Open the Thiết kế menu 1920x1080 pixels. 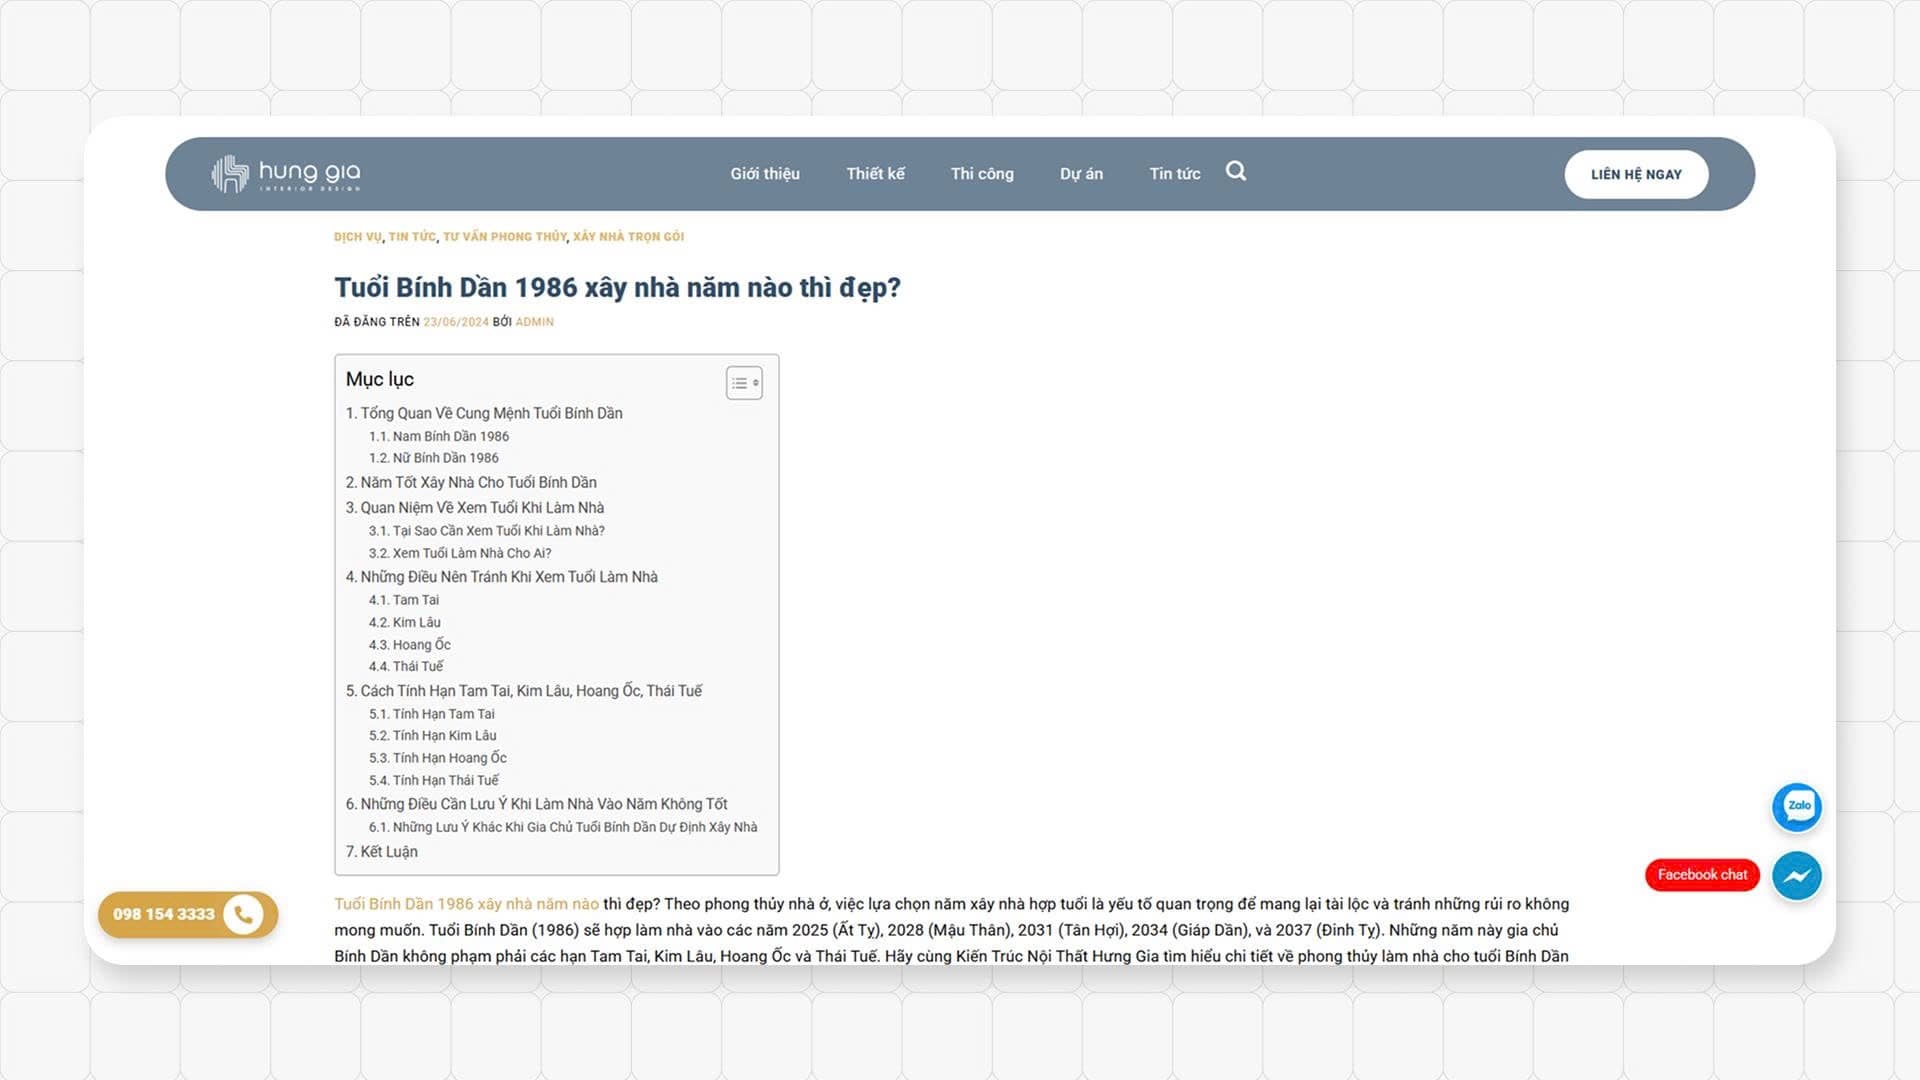[875, 174]
